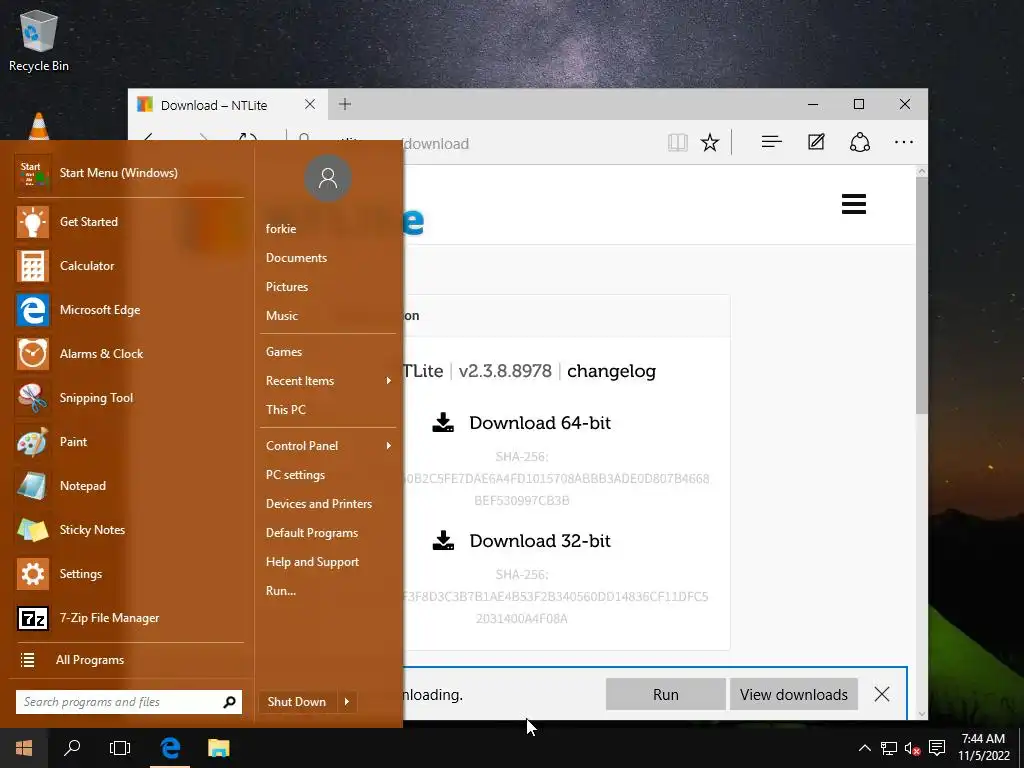Image resolution: width=1024 pixels, height=768 pixels.
Task: Open Recycle Bin desktop icon
Action: pos(39,40)
